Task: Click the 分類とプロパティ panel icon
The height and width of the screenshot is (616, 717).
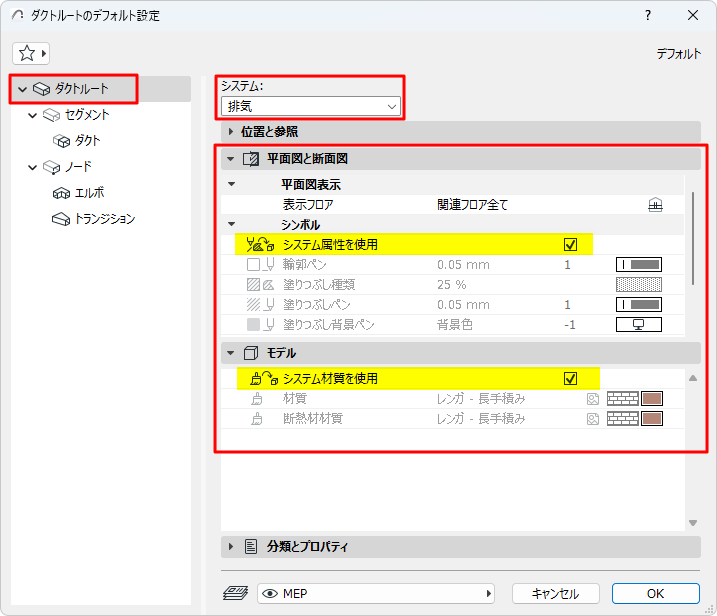Action: (251, 546)
